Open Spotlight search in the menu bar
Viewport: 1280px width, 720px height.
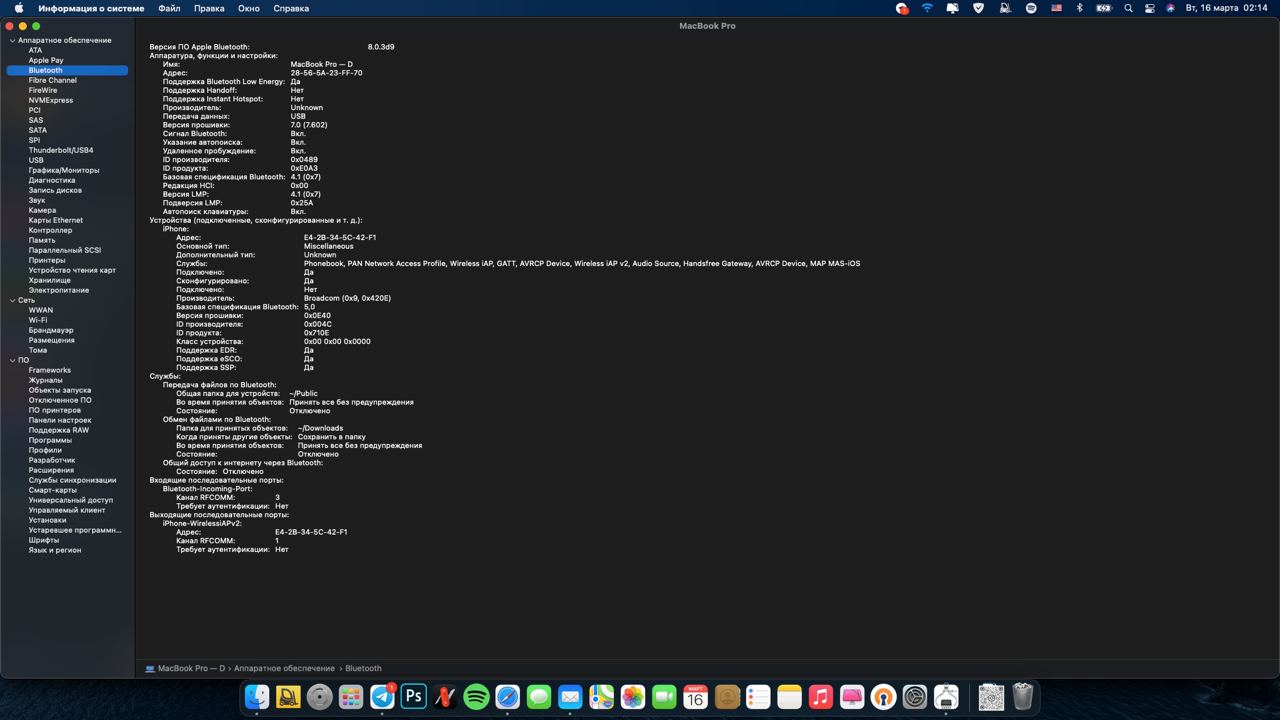(1128, 8)
